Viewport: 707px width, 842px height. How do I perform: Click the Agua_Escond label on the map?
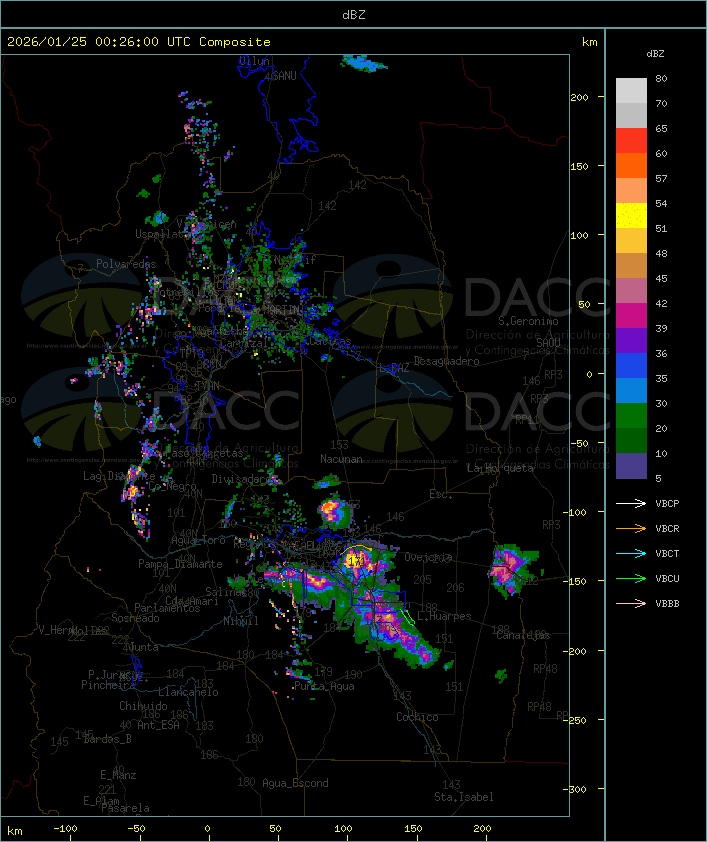tap(295, 783)
